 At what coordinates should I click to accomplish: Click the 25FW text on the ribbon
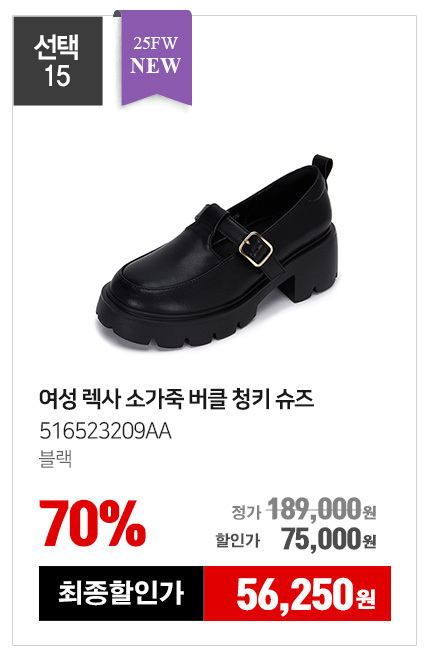(x=156, y=43)
